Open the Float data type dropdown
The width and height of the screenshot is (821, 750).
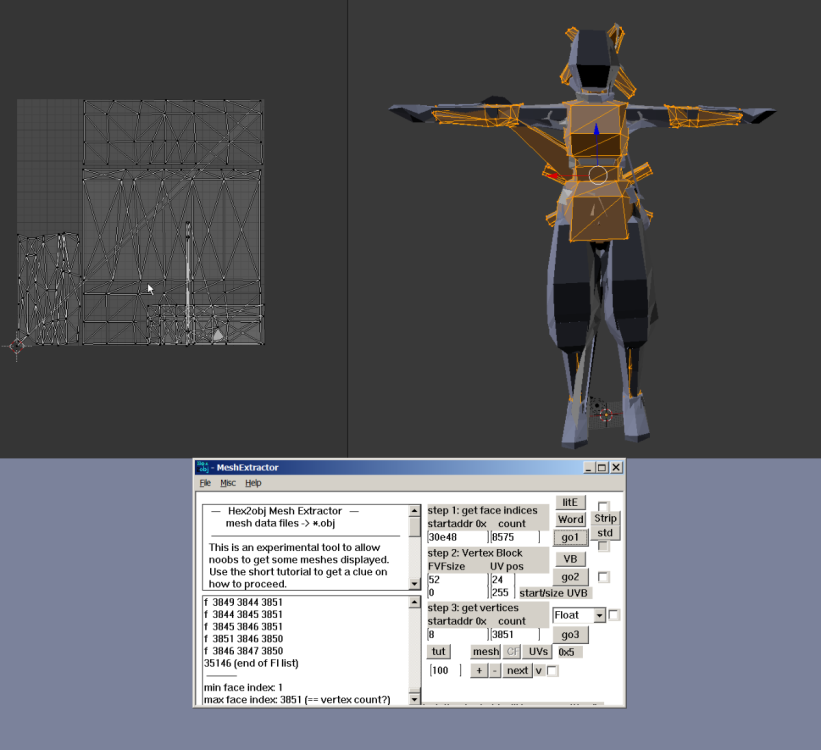600,615
